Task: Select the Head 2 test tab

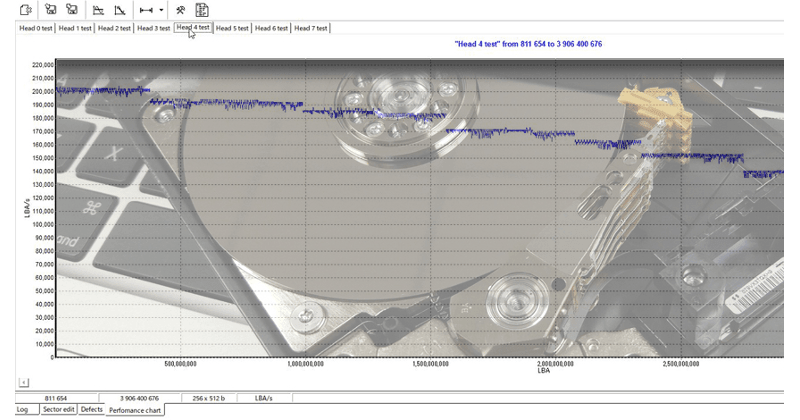Action: point(114,28)
